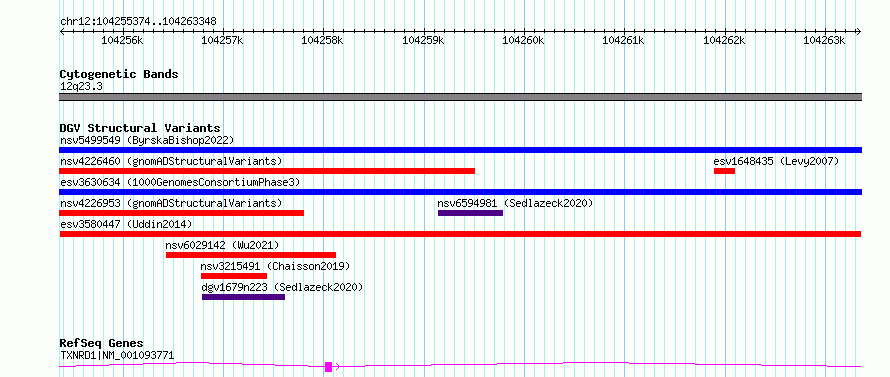Image resolution: width=890 pixels, height=377 pixels.
Task: Open the nsv4226953 (gnomADStructuralVariants) label
Action: point(171,203)
